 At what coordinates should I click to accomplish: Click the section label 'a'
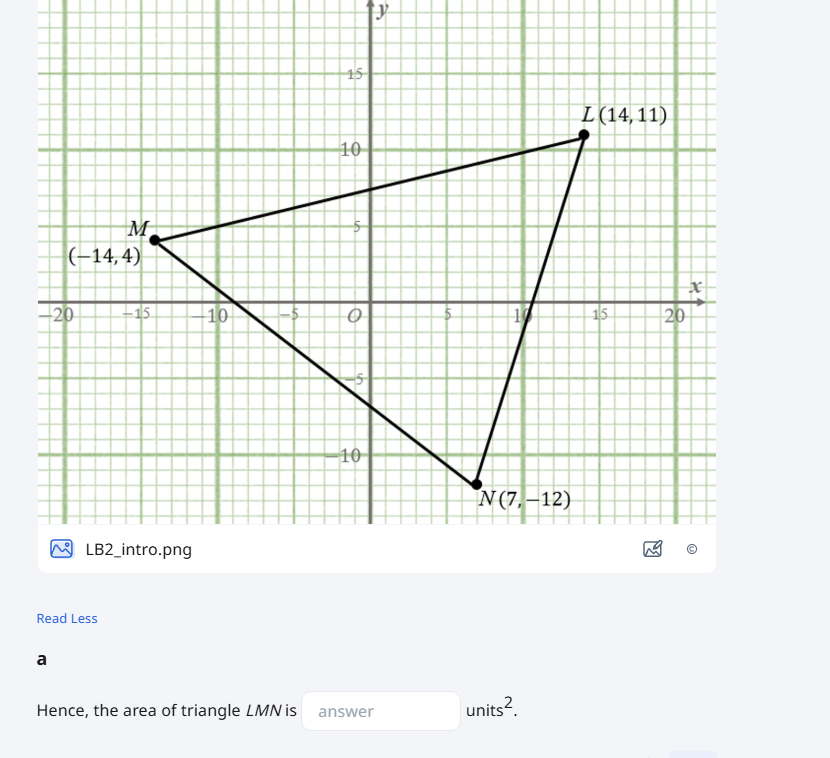41,659
